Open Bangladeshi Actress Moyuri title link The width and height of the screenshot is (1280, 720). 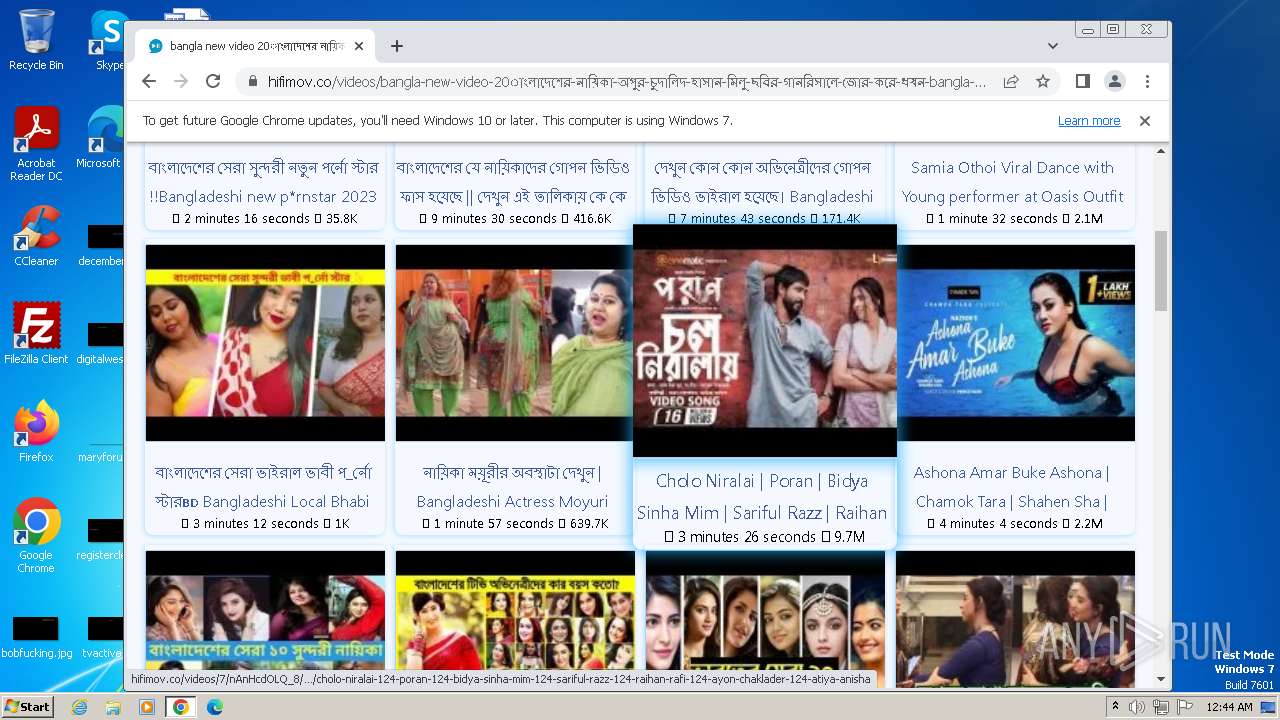512,487
